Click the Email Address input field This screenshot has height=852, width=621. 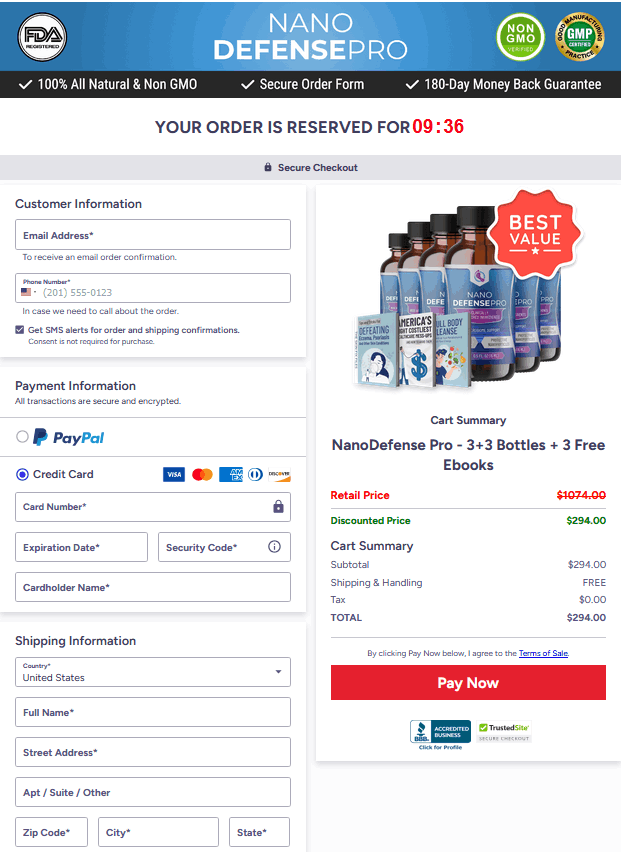point(153,235)
